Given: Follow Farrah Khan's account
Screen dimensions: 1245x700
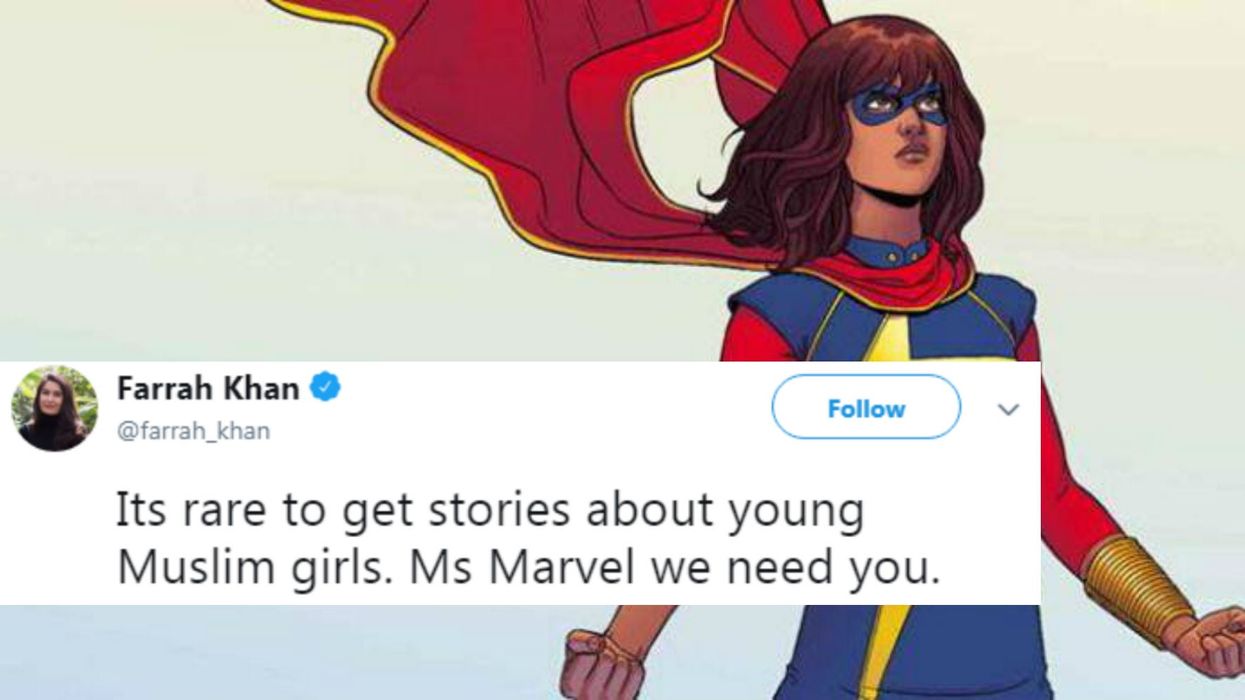Looking at the screenshot, I should point(866,408).
